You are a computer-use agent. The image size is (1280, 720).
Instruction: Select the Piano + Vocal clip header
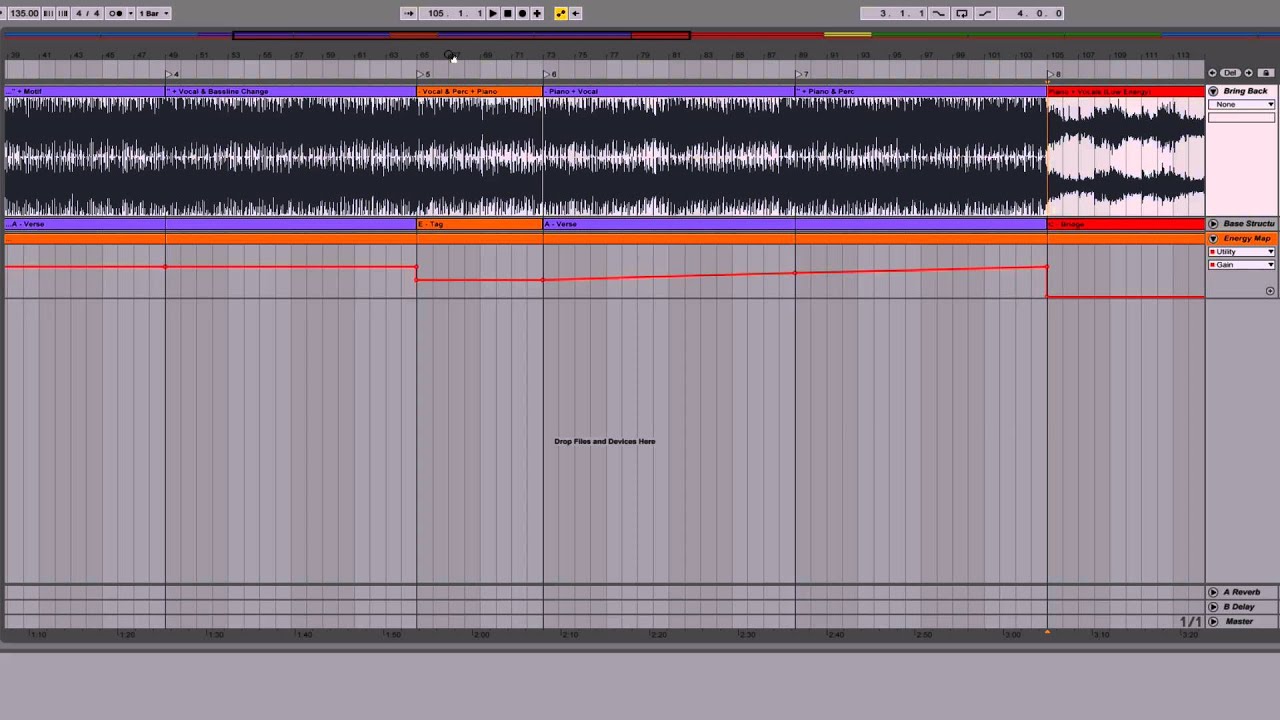[669, 92]
